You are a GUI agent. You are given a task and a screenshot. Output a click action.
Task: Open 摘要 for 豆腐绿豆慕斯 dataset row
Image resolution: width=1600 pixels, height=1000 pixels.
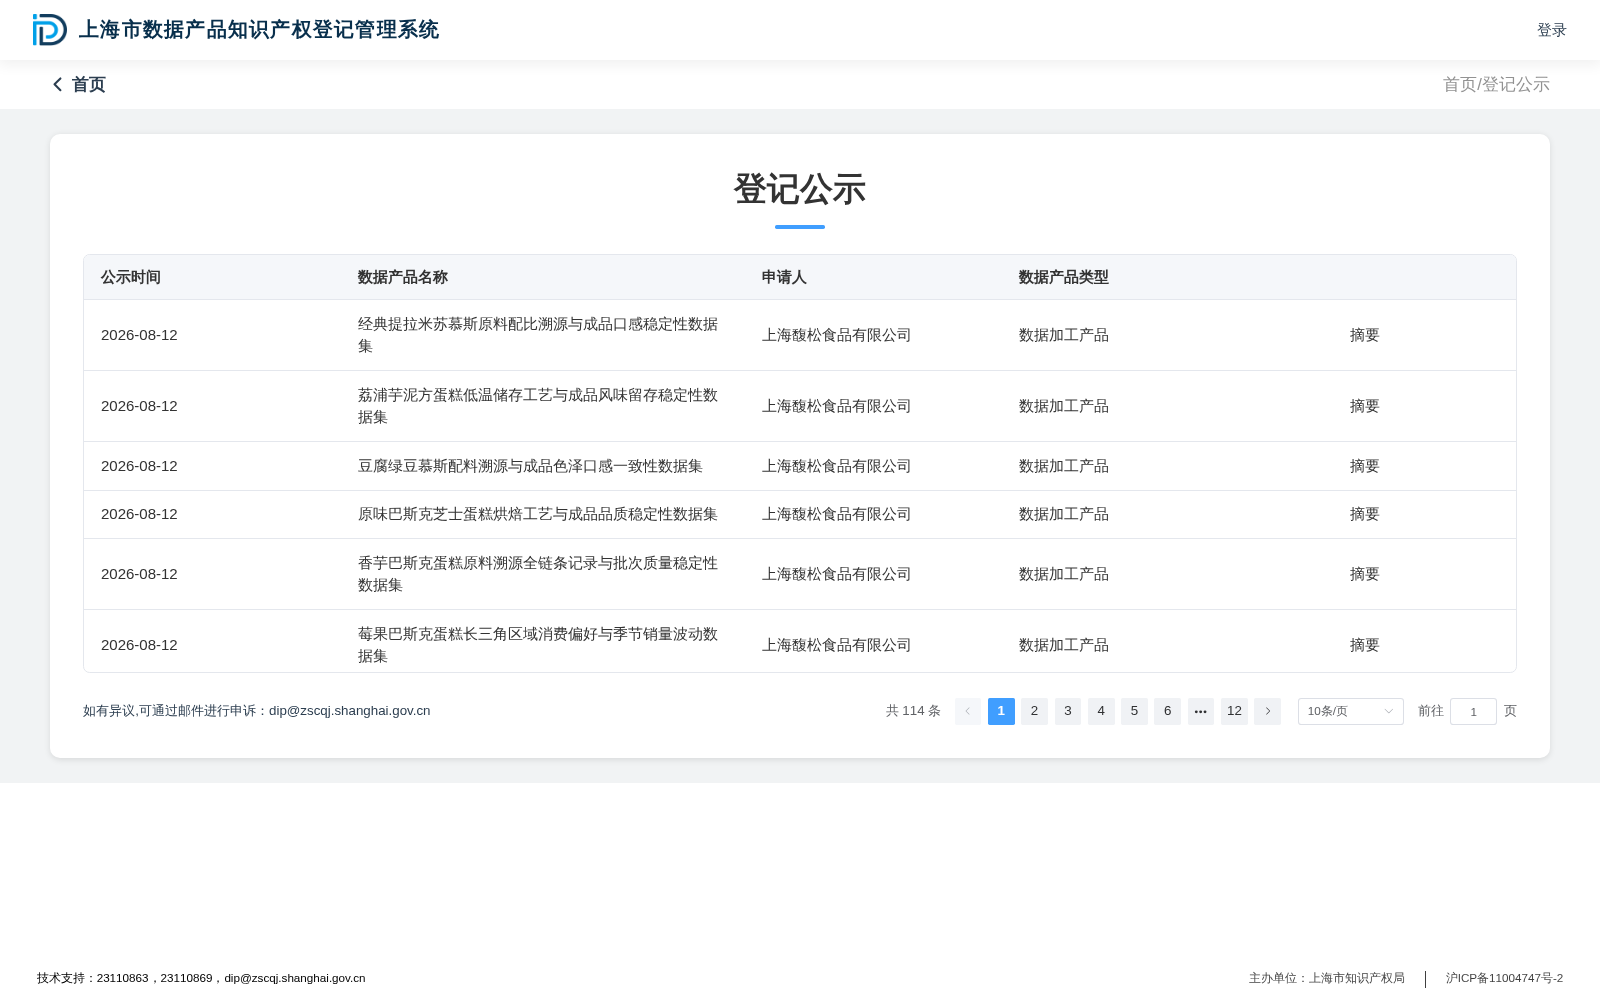point(1364,466)
